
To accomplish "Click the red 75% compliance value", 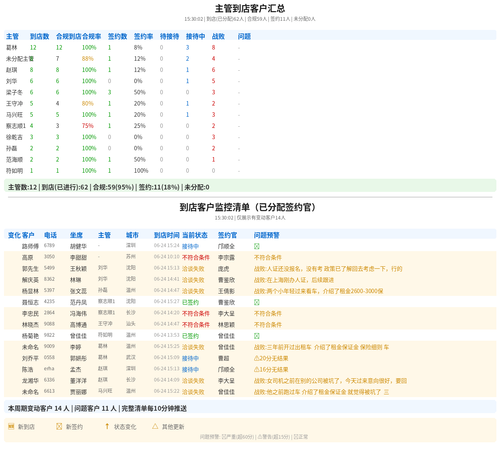I will 88,126.
